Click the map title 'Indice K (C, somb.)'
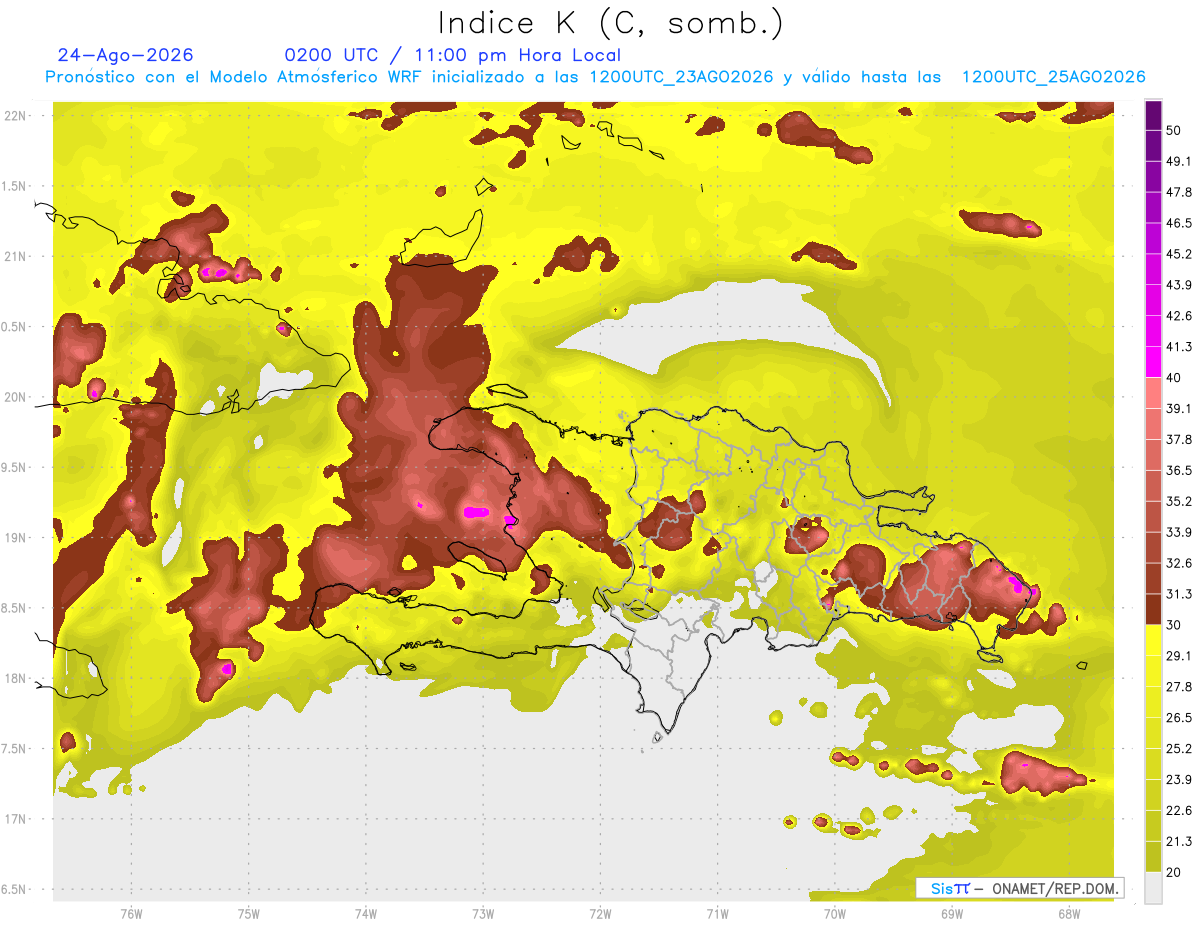Viewport: 1200px width, 927px height. pyautogui.click(x=610, y=23)
